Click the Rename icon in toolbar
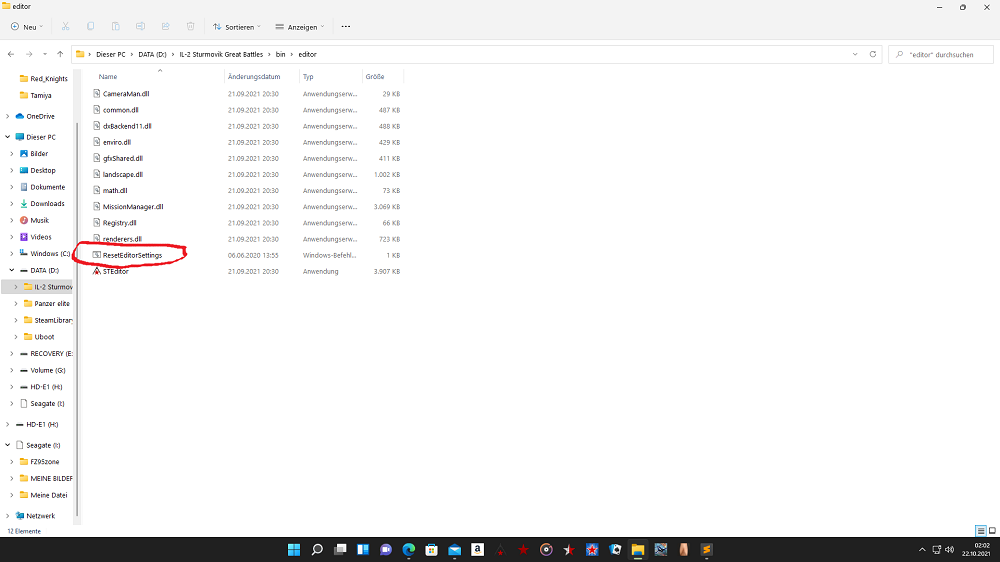Screen dimensions: 1000x562 (141, 26)
